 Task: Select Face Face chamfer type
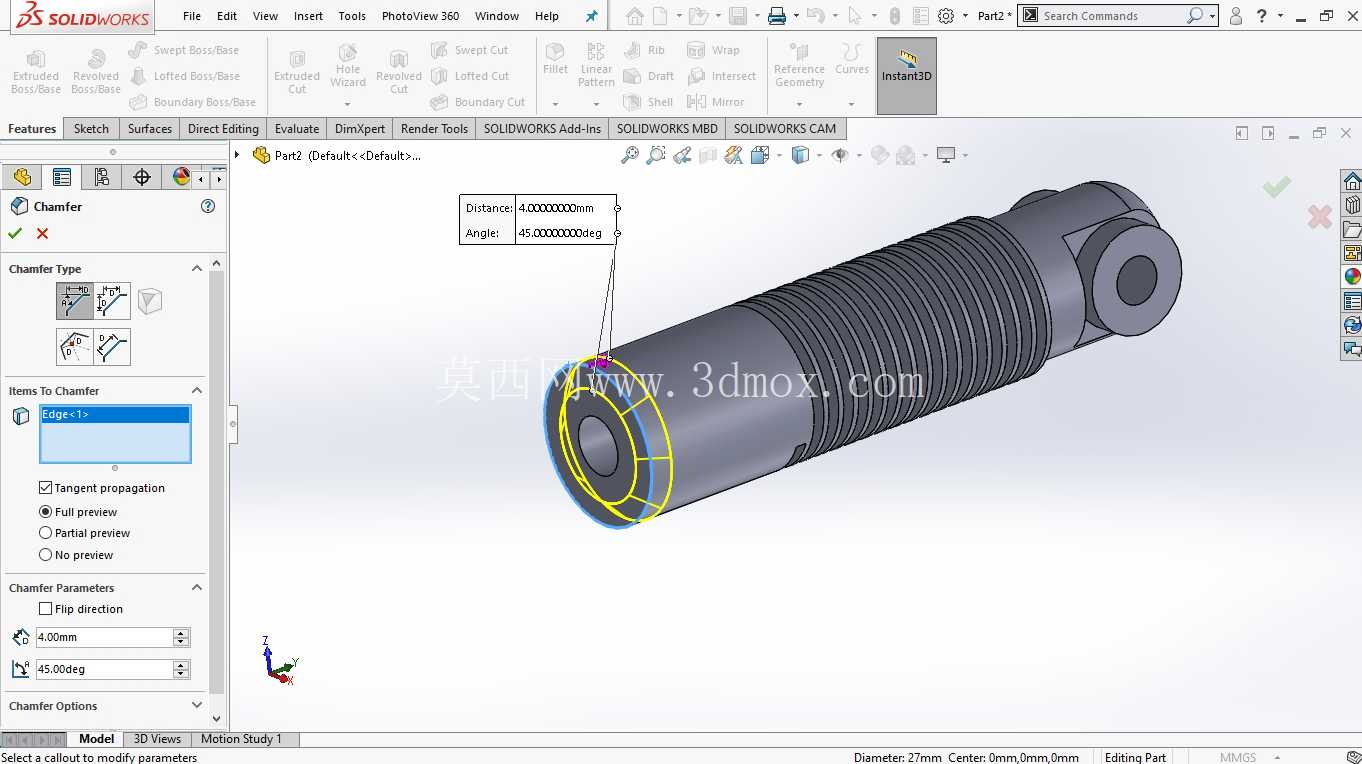[112, 347]
